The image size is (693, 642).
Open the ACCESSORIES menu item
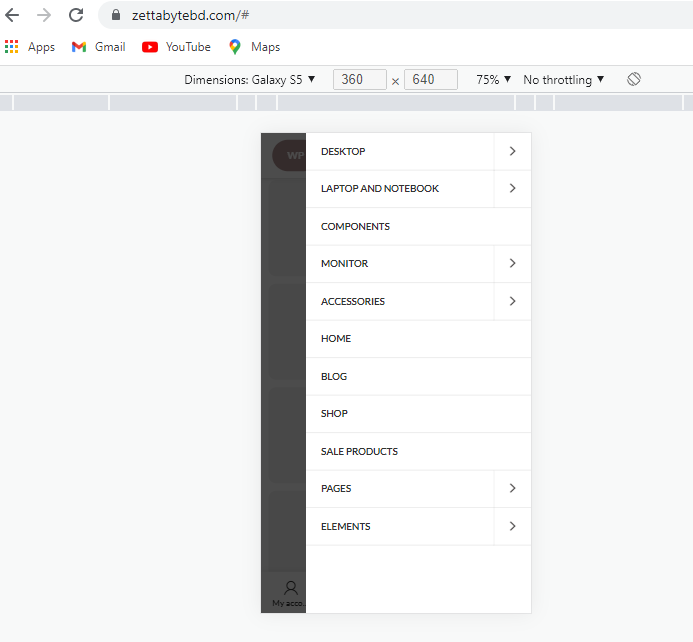click(400, 301)
